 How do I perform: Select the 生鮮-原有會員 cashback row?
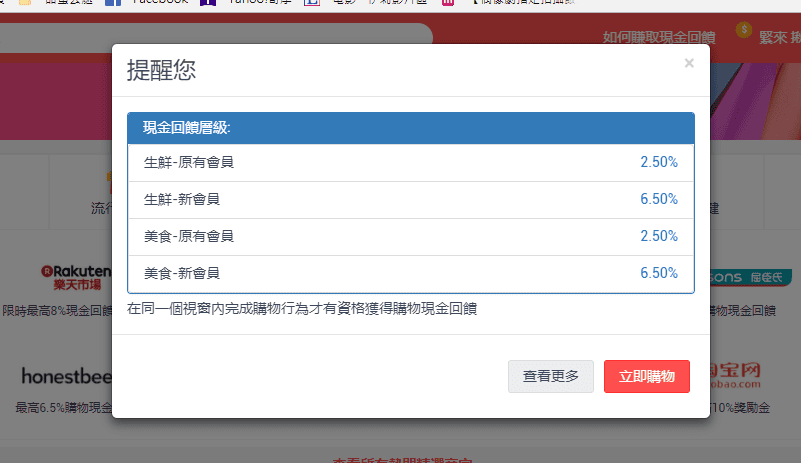(x=410, y=162)
